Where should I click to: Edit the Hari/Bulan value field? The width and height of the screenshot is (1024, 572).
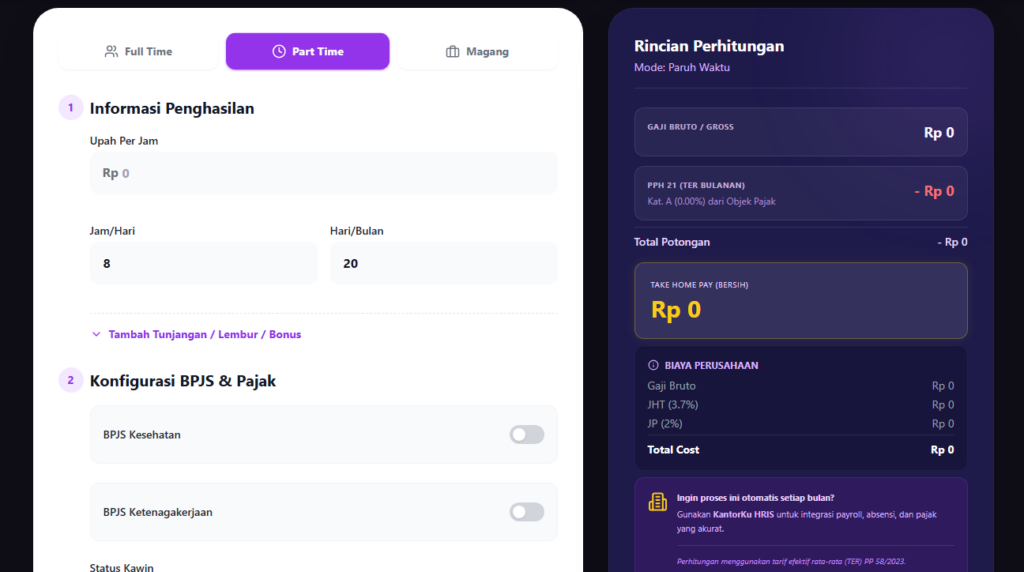click(444, 264)
